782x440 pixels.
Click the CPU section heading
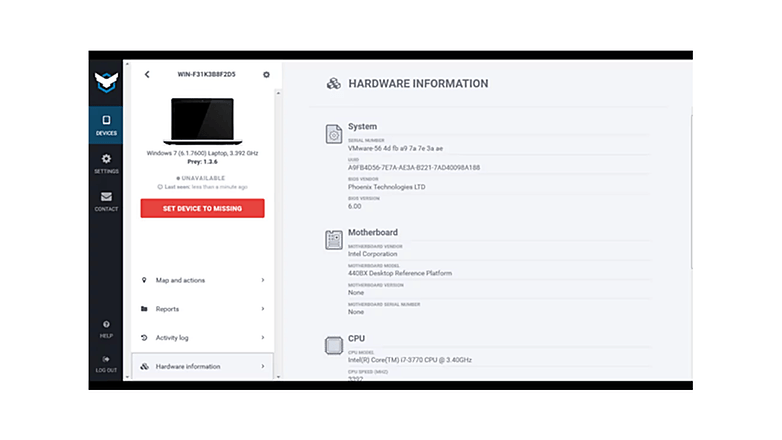[x=356, y=338]
